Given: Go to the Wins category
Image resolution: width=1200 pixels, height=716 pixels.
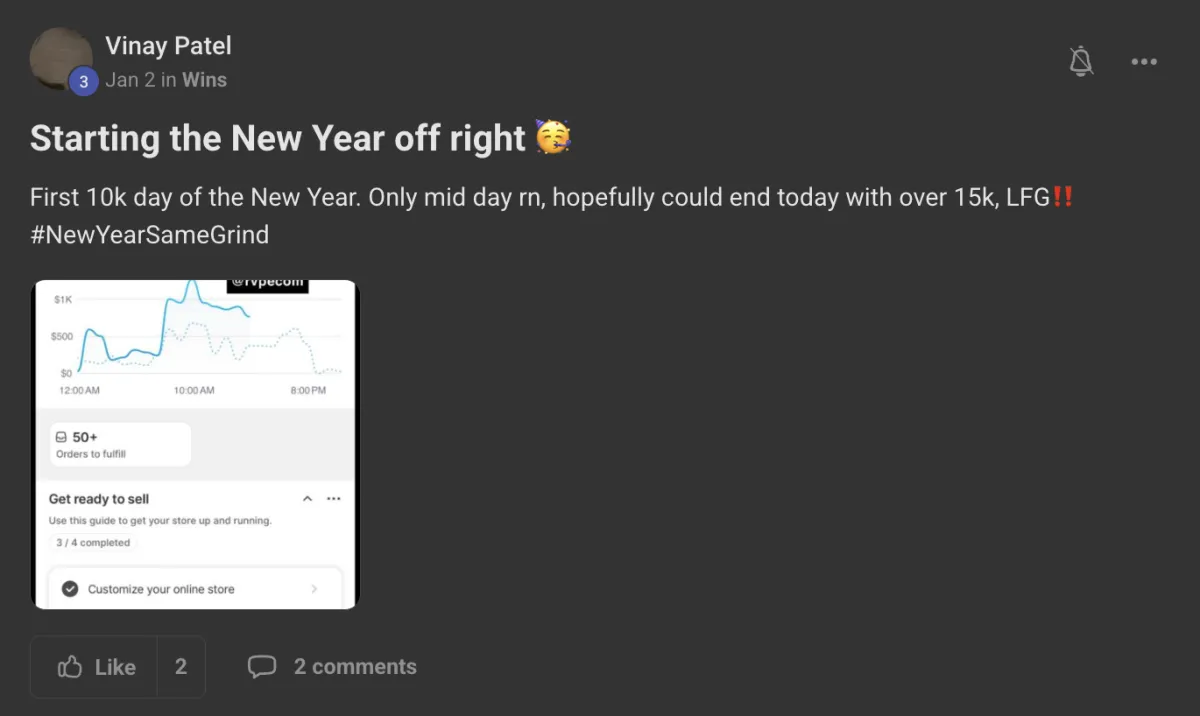Looking at the screenshot, I should pos(204,80).
